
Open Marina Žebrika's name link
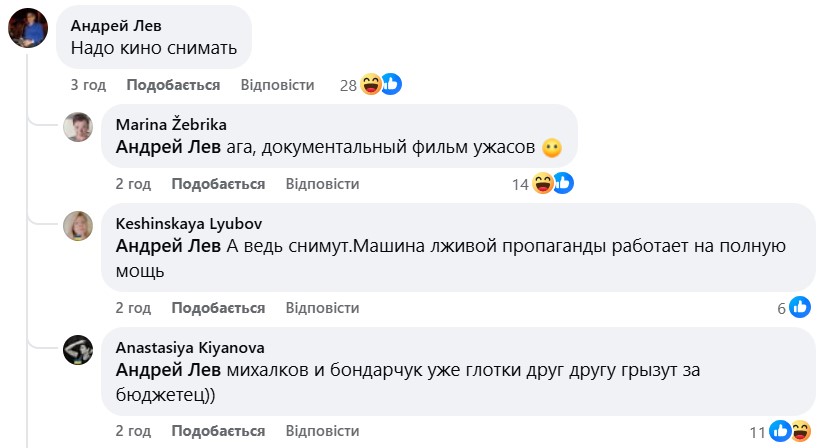[x=170, y=125]
